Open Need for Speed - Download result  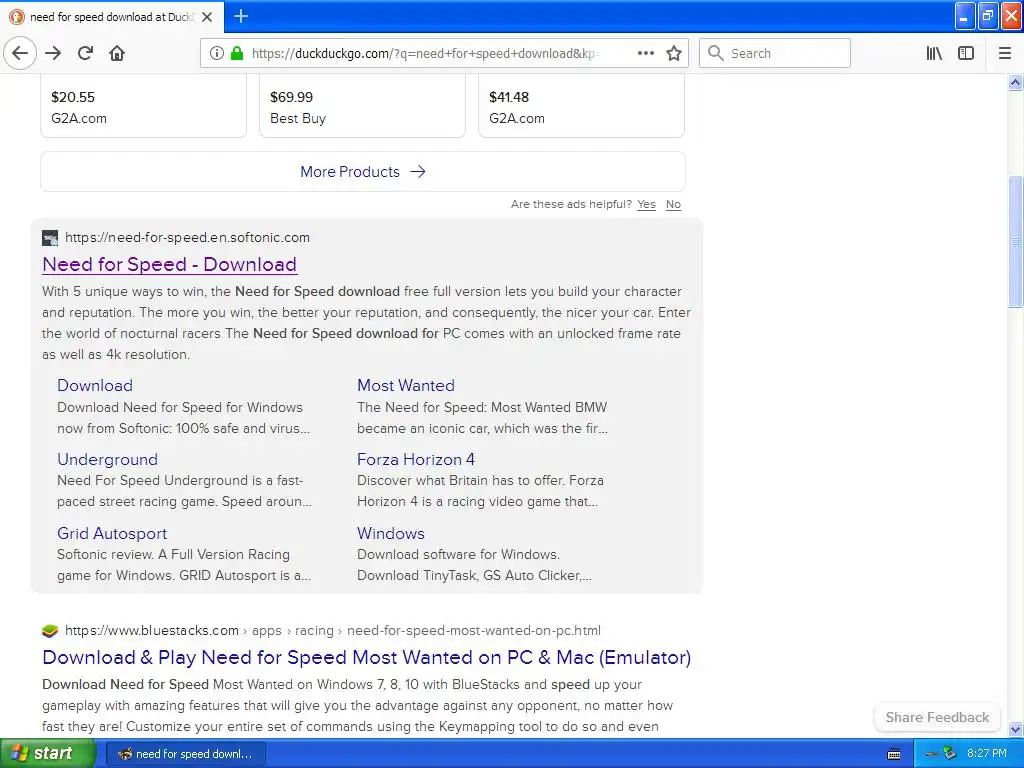click(170, 264)
